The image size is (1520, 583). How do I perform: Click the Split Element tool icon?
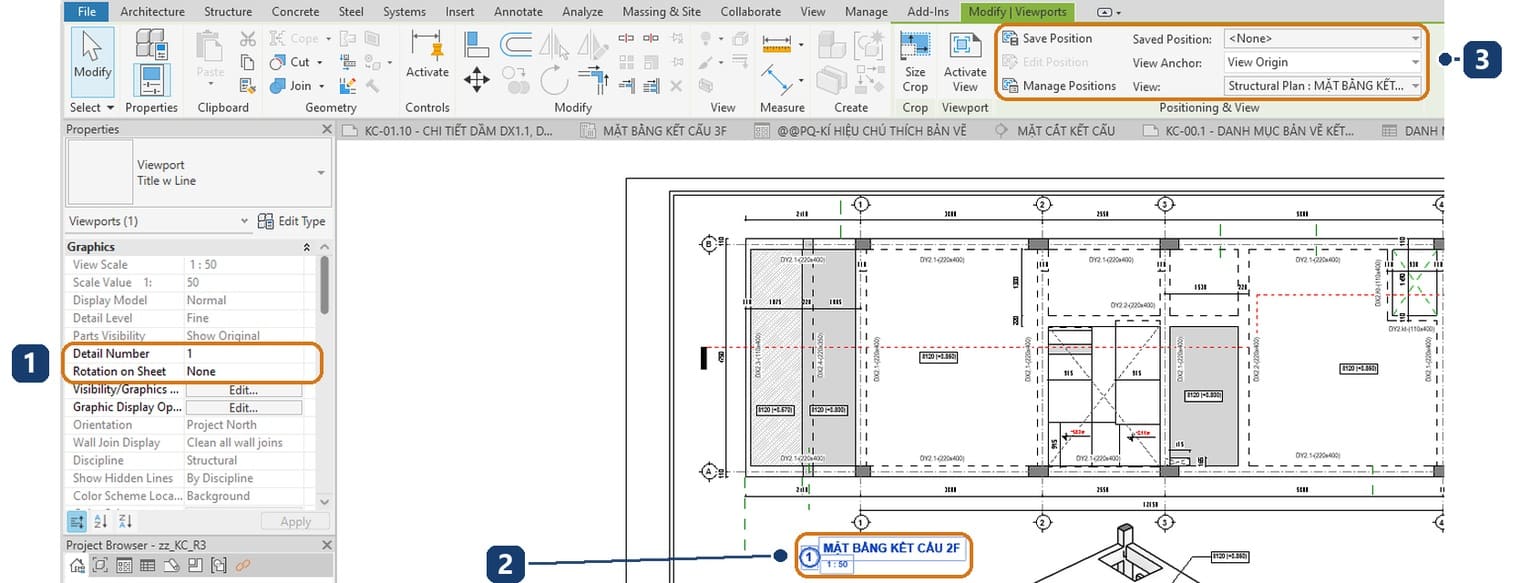coord(627,39)
